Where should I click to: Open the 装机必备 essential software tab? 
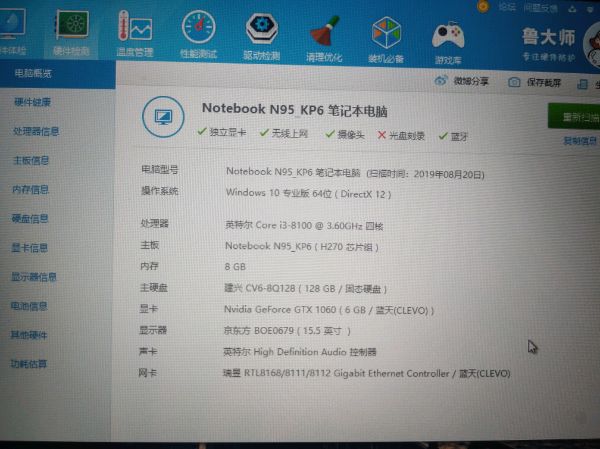386,40
